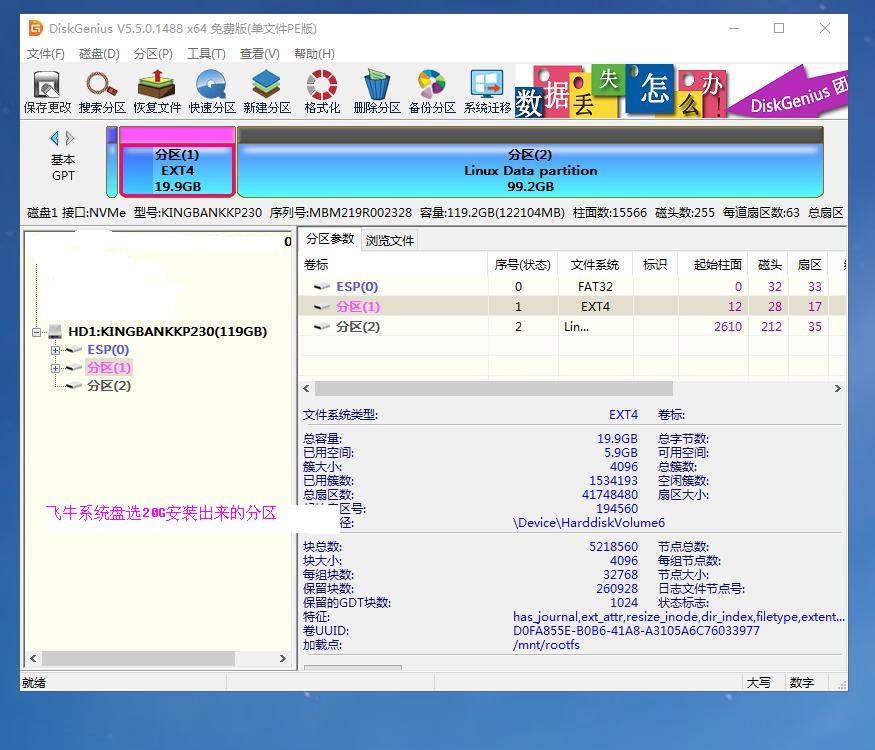
Task: Click the 文件系统 column header
Action: coord(595,265)
